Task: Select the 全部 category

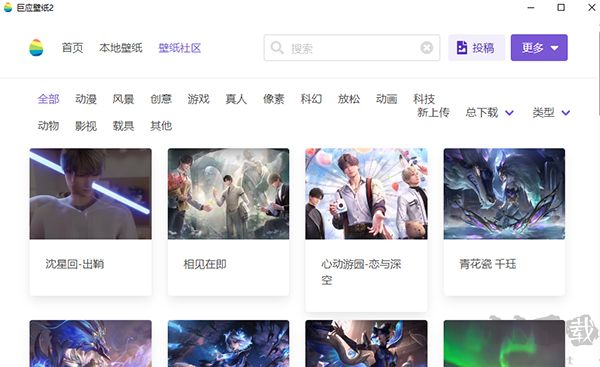Action: click(x=48, y=99)
